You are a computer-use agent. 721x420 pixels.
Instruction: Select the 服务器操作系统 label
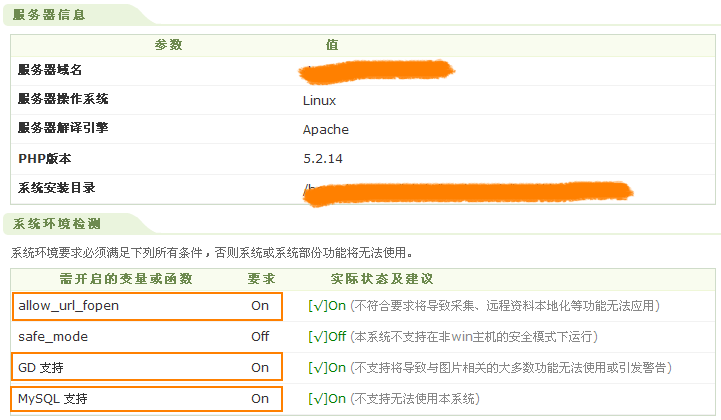[x=63, y=99]
